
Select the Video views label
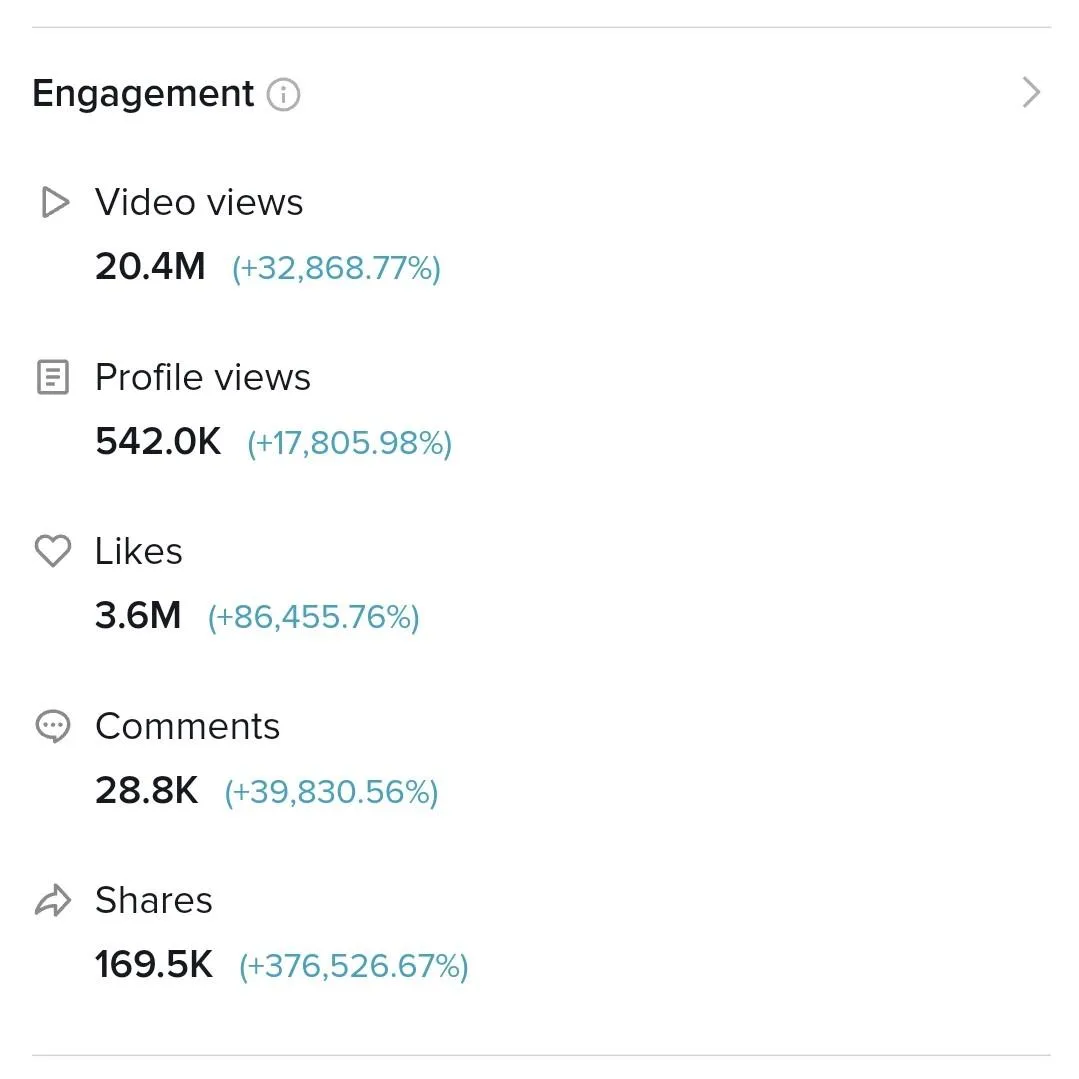point(199,202)
